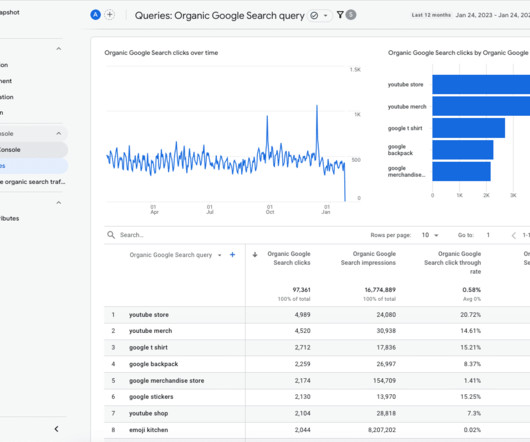Click Organic Google Search impressions column header
This screenshot has width=530, height=442.
tap(368, 258)
